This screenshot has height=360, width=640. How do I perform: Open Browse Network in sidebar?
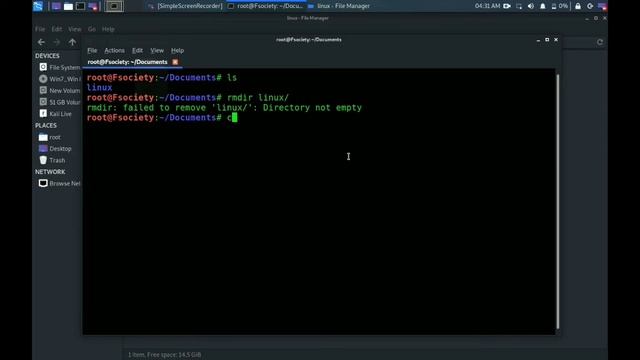tap(60, 184)
